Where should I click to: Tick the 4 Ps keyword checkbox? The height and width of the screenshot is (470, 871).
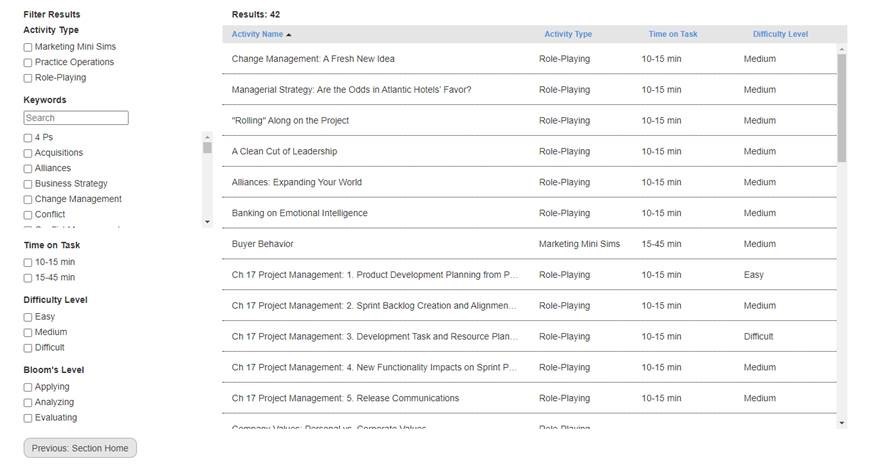(28, 138)
